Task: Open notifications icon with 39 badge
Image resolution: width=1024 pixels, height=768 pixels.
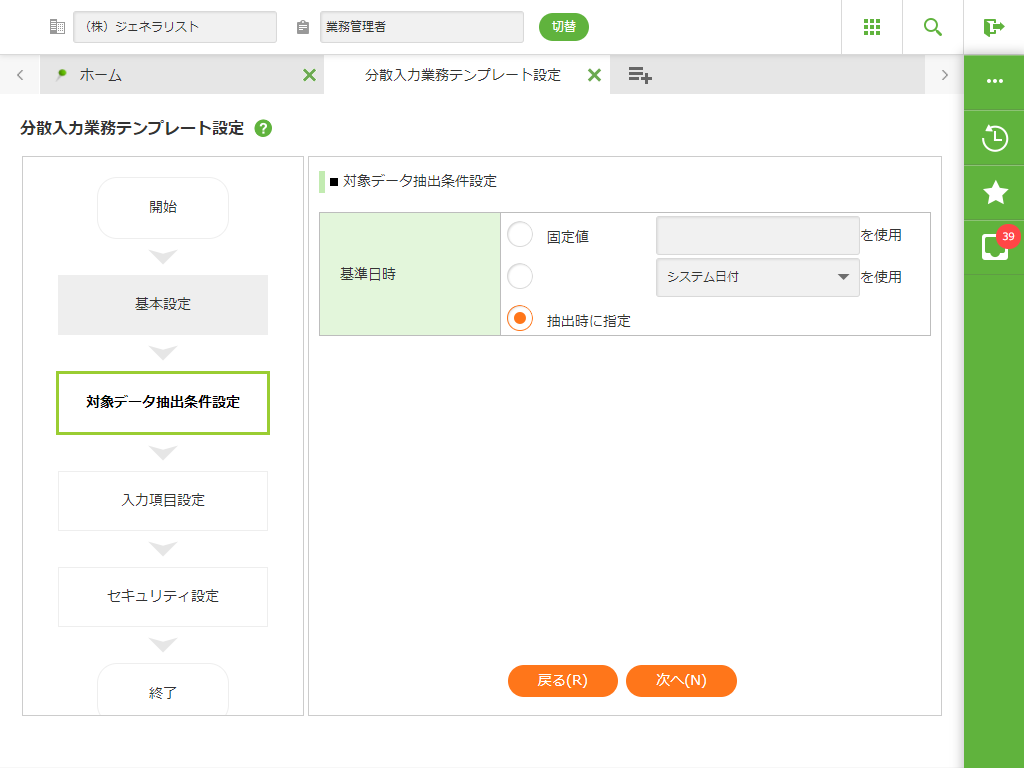Action: coord(994,246)
